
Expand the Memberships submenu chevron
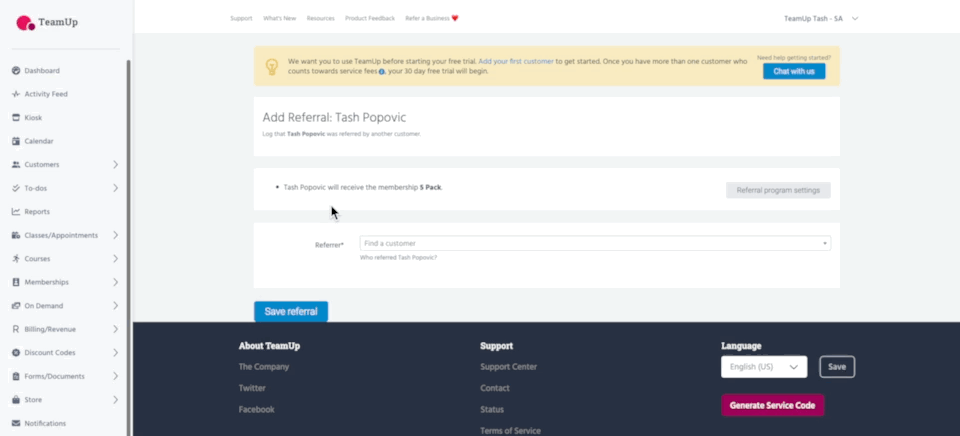pos(115,282)
